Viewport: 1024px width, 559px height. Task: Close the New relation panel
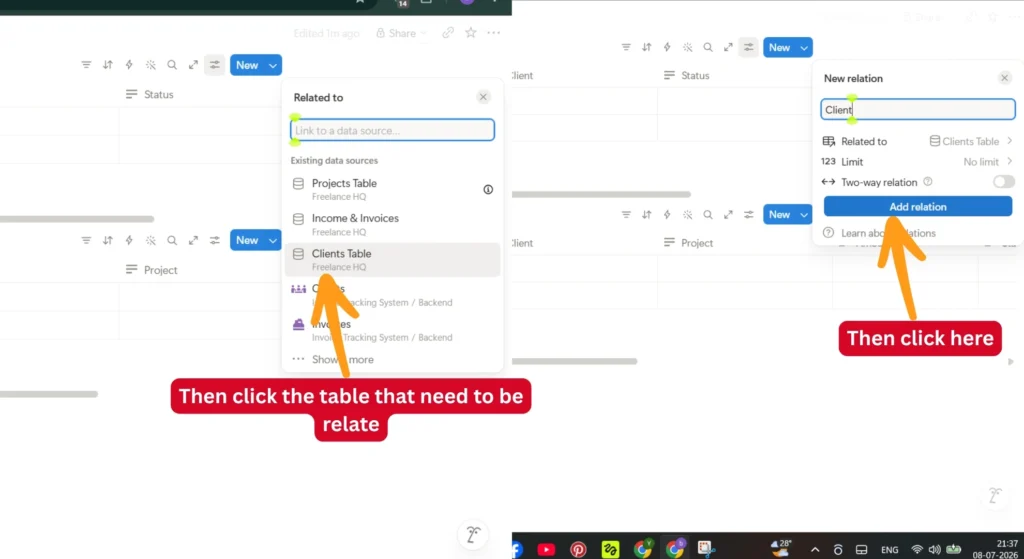pyautogui.click(x=1004, y=78)
